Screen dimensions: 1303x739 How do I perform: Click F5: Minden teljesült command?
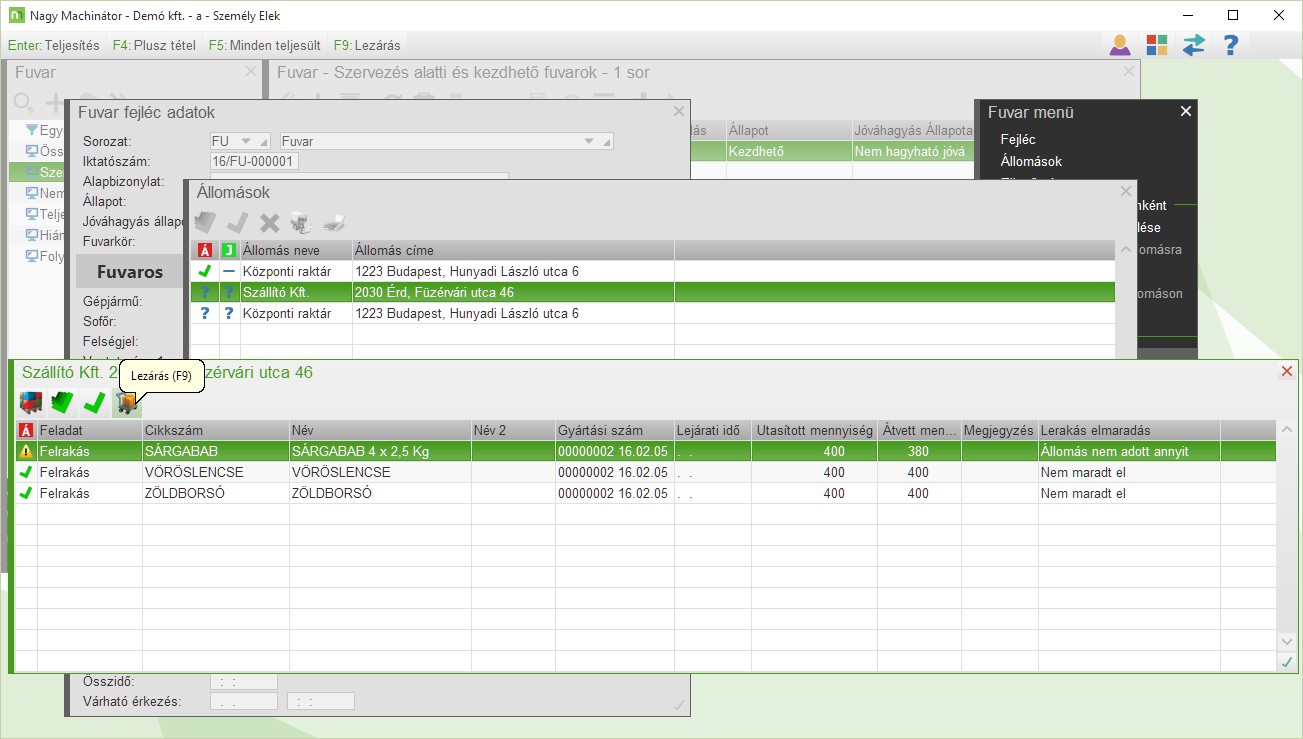(265, 45)
